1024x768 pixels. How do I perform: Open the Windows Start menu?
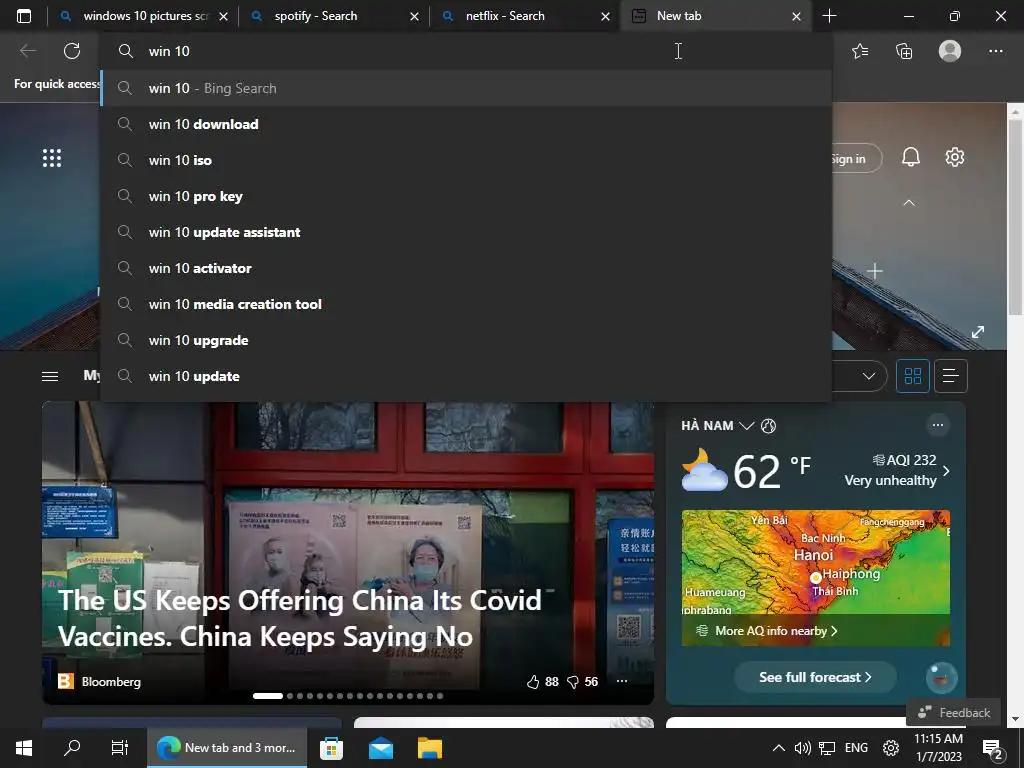(x=24, y=748)
